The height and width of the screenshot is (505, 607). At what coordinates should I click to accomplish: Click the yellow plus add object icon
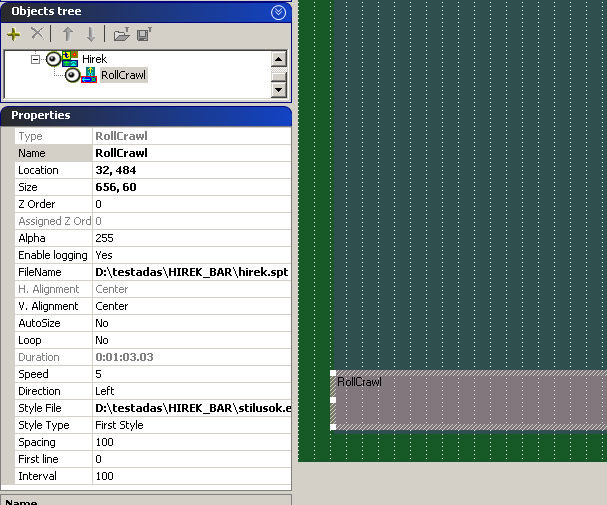tap(14, 34)
